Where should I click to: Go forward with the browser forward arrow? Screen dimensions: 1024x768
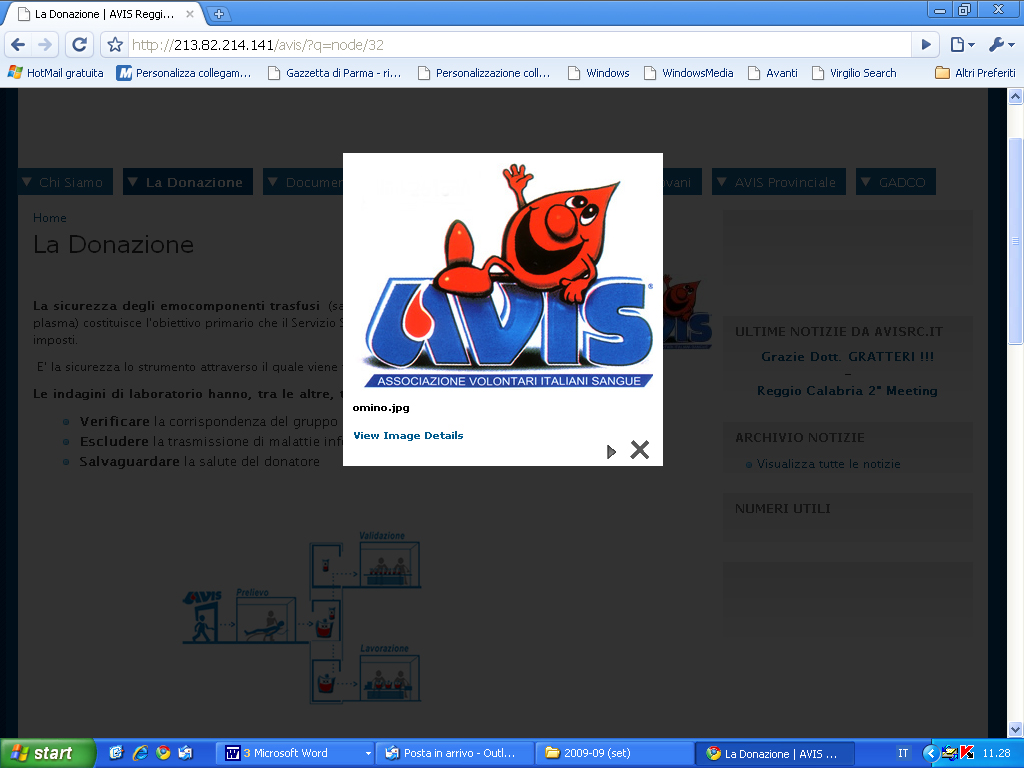(45, 45)
